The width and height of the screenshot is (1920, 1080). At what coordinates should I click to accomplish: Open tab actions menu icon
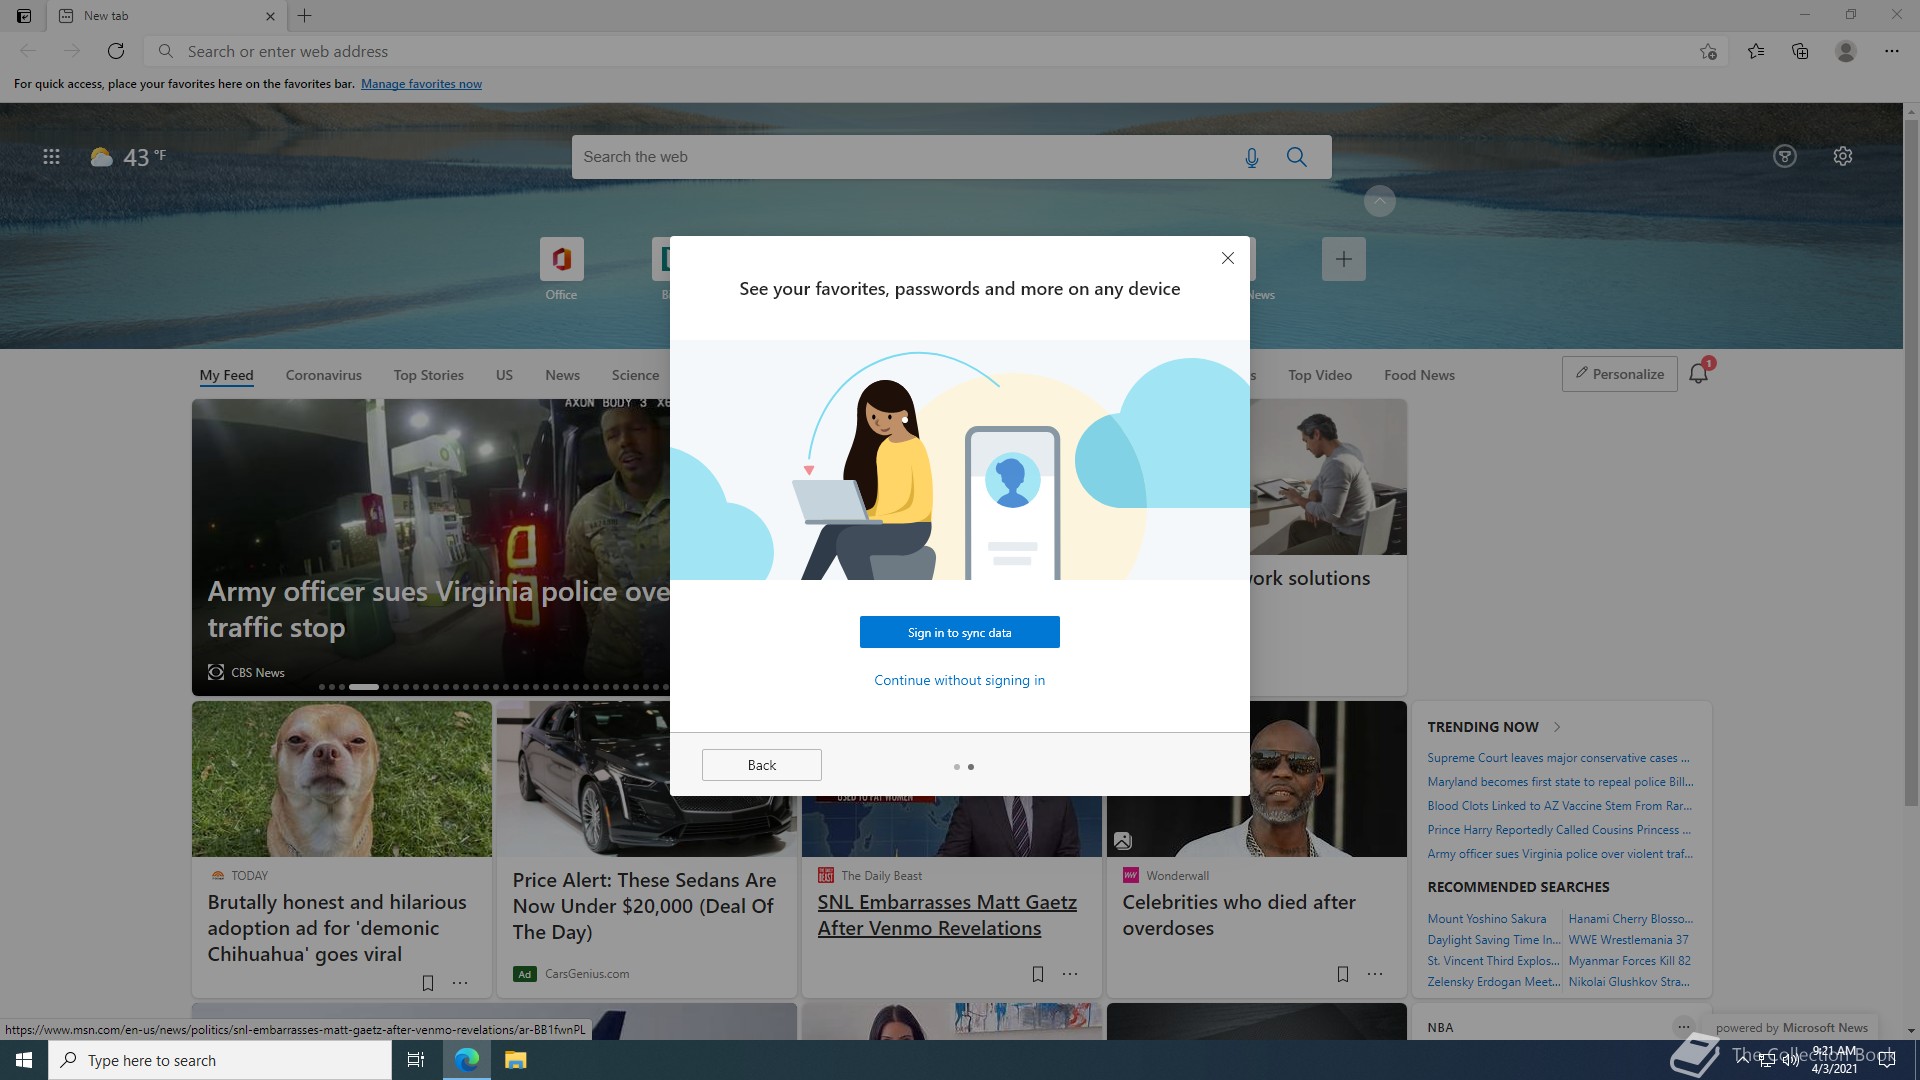click(x=24, y=16)
